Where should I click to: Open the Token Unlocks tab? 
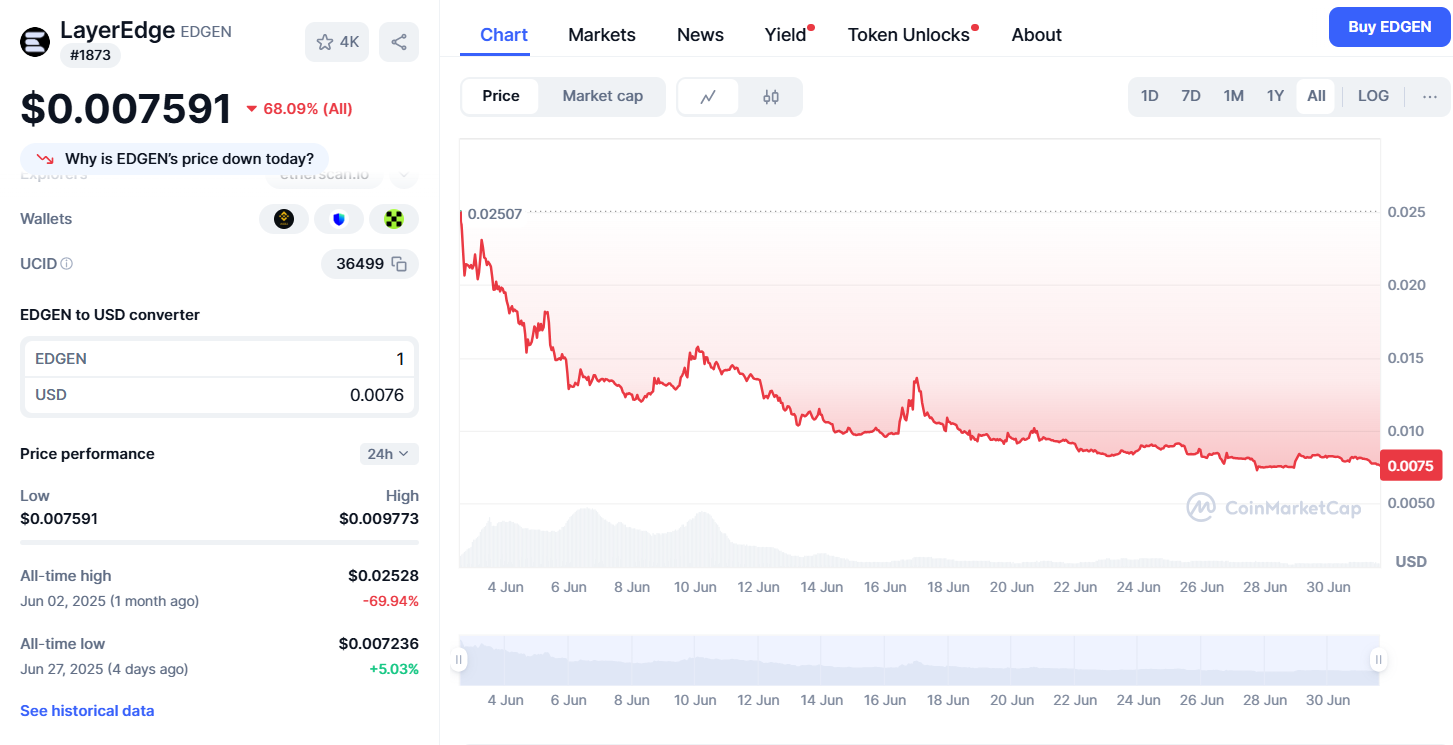pyautogui.click(x=909, y=35)
